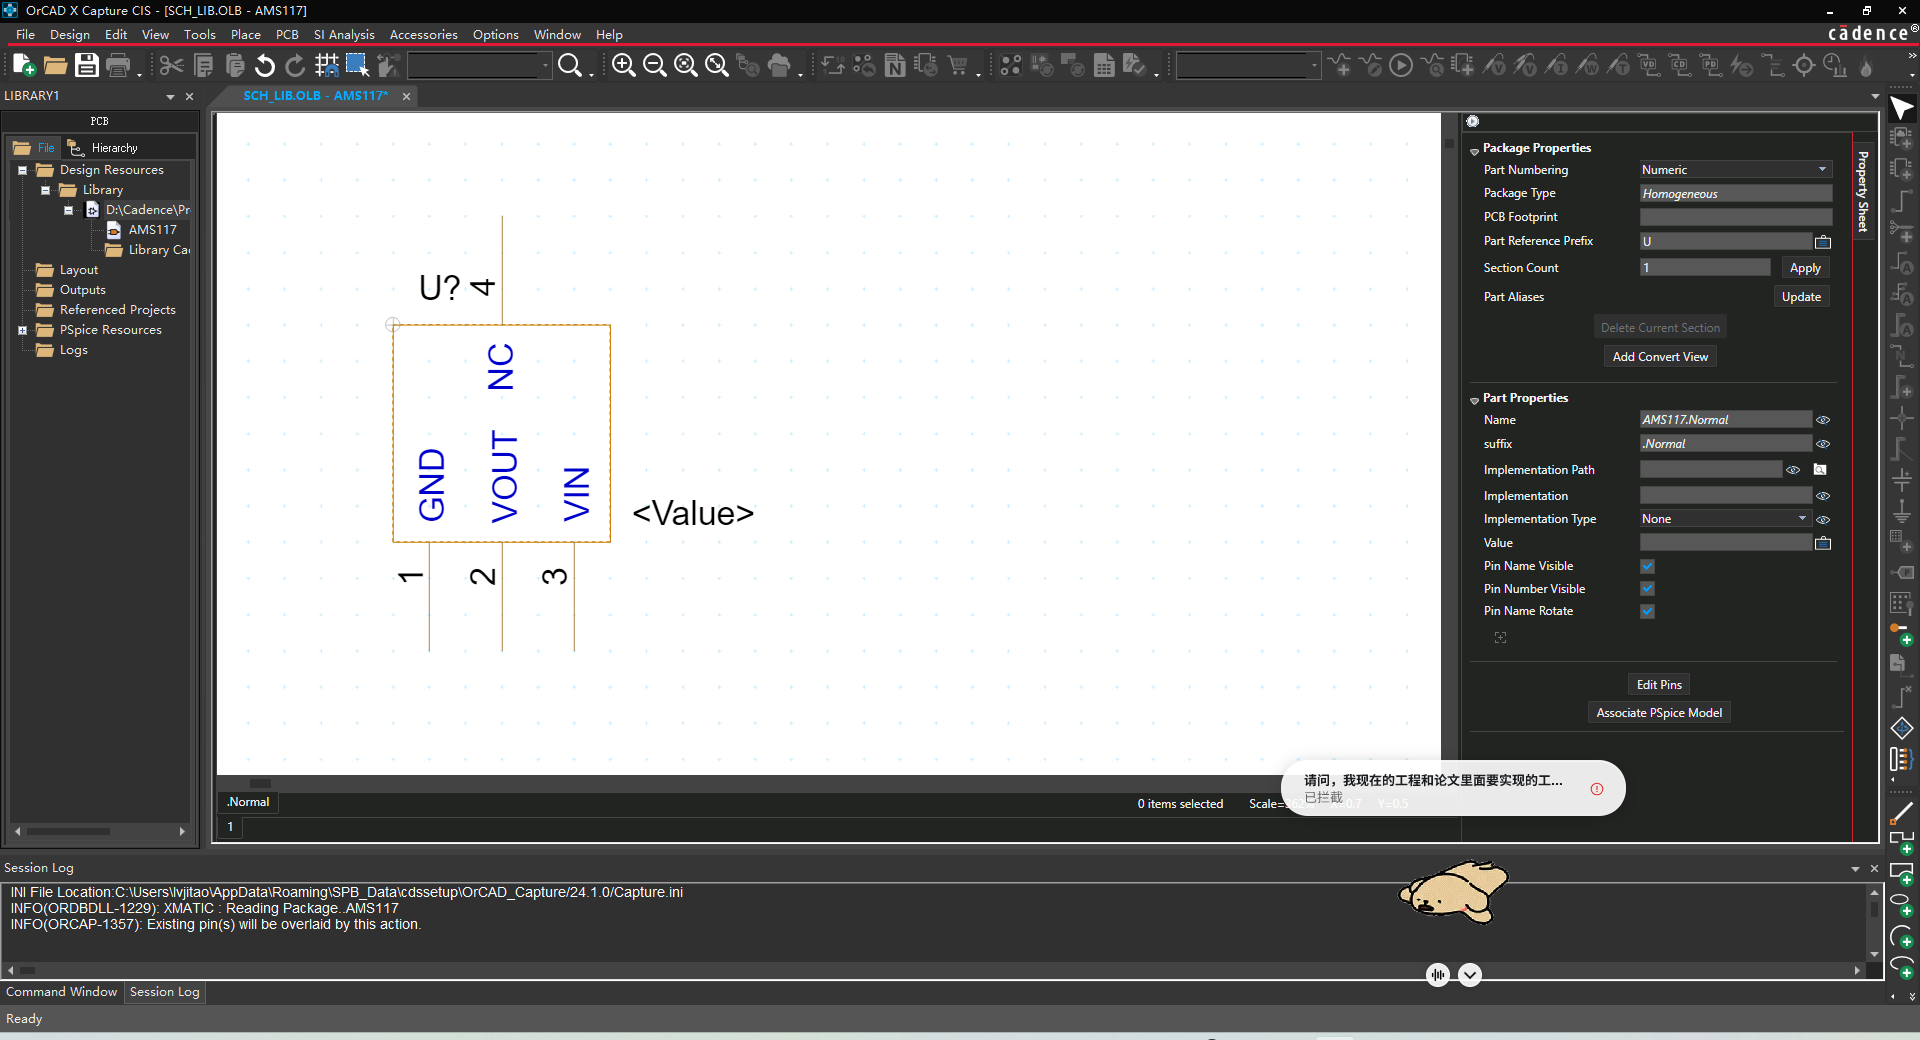This screenshot has width=1920, height=1040.
Task: Click the zoom to area icon
Action: (685, 66)
